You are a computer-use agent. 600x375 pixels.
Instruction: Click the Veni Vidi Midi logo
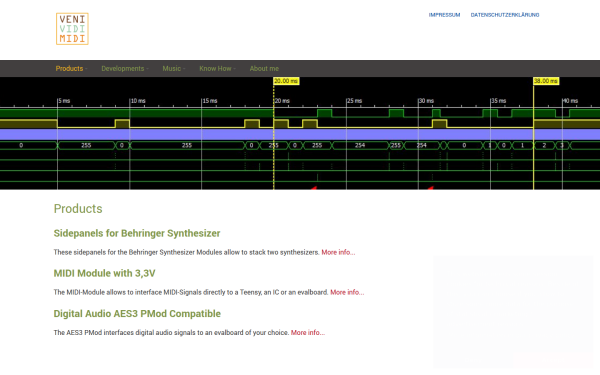click(72, 29)
